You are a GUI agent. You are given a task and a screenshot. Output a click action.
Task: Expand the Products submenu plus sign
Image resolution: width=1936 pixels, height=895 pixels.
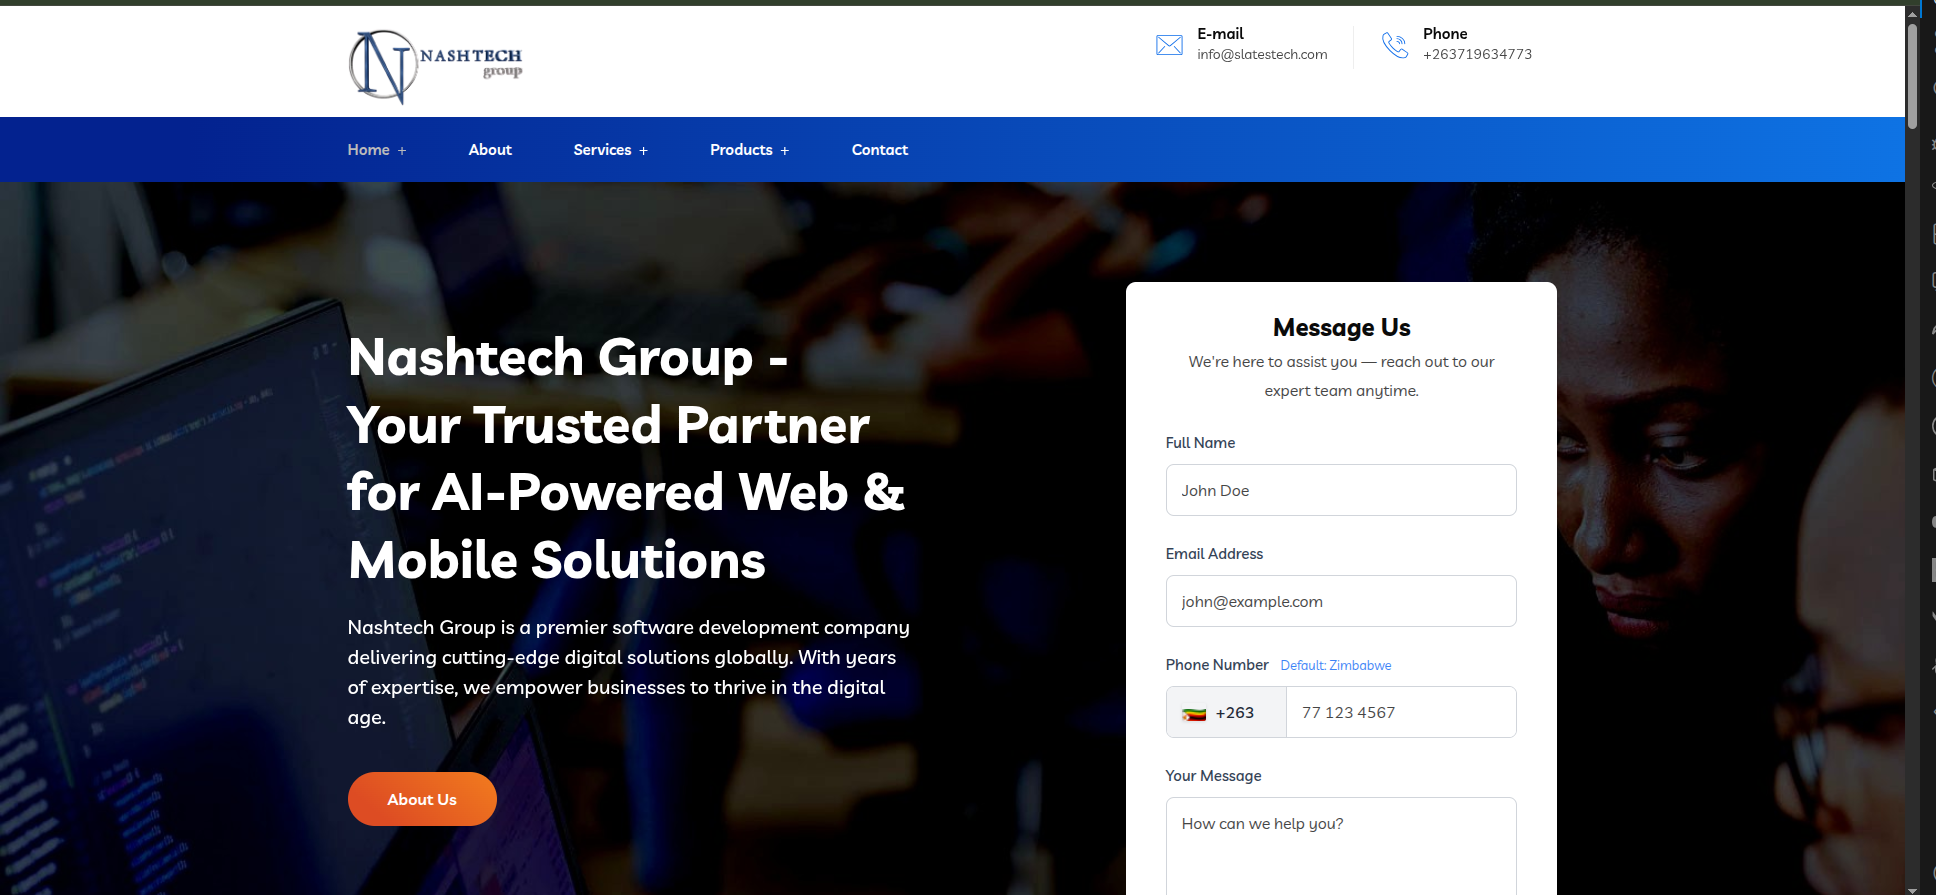click(x=785, y=151)
